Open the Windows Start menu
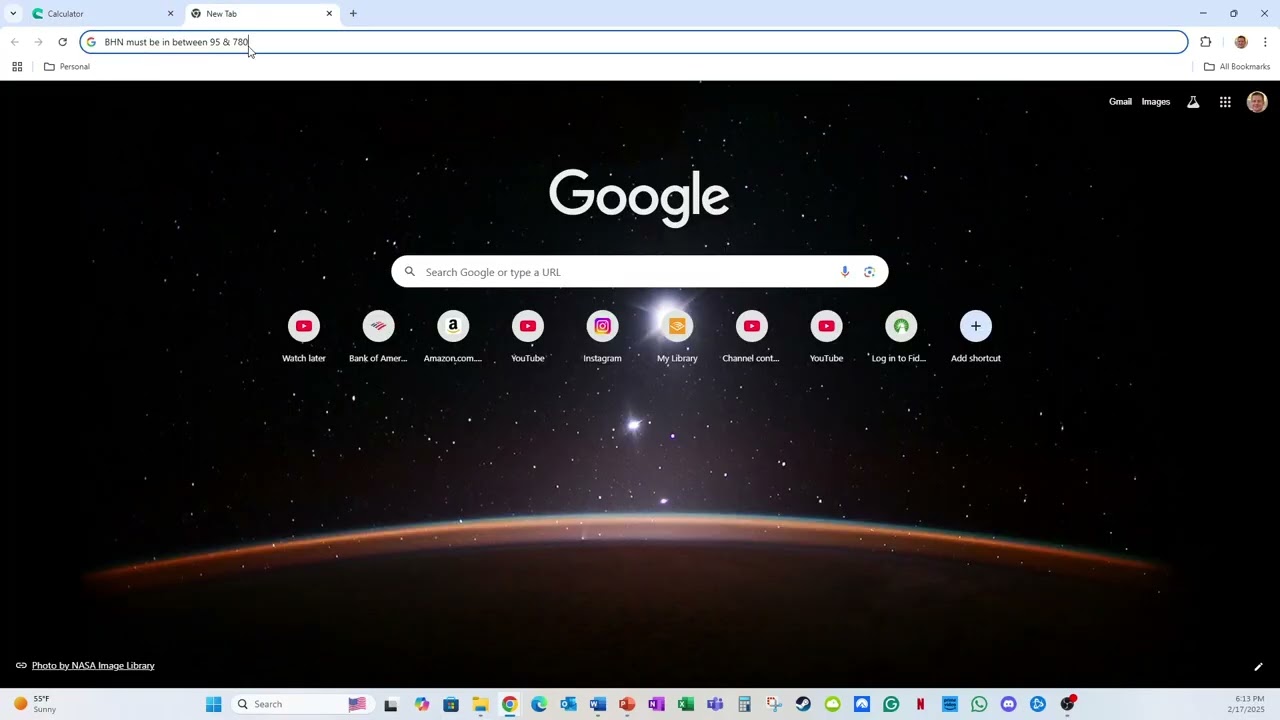Viewport: 1280px width, 720px height. click(213, 704)
